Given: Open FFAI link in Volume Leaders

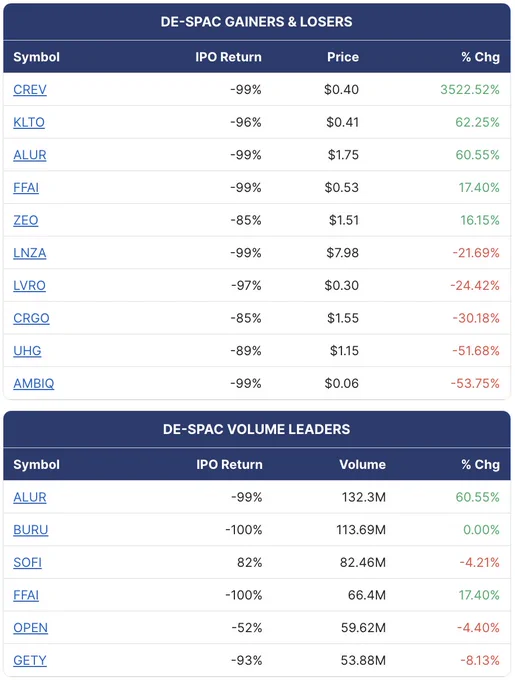Looking at the screenshot, I should pyautogui.click(x=26, y=595).
